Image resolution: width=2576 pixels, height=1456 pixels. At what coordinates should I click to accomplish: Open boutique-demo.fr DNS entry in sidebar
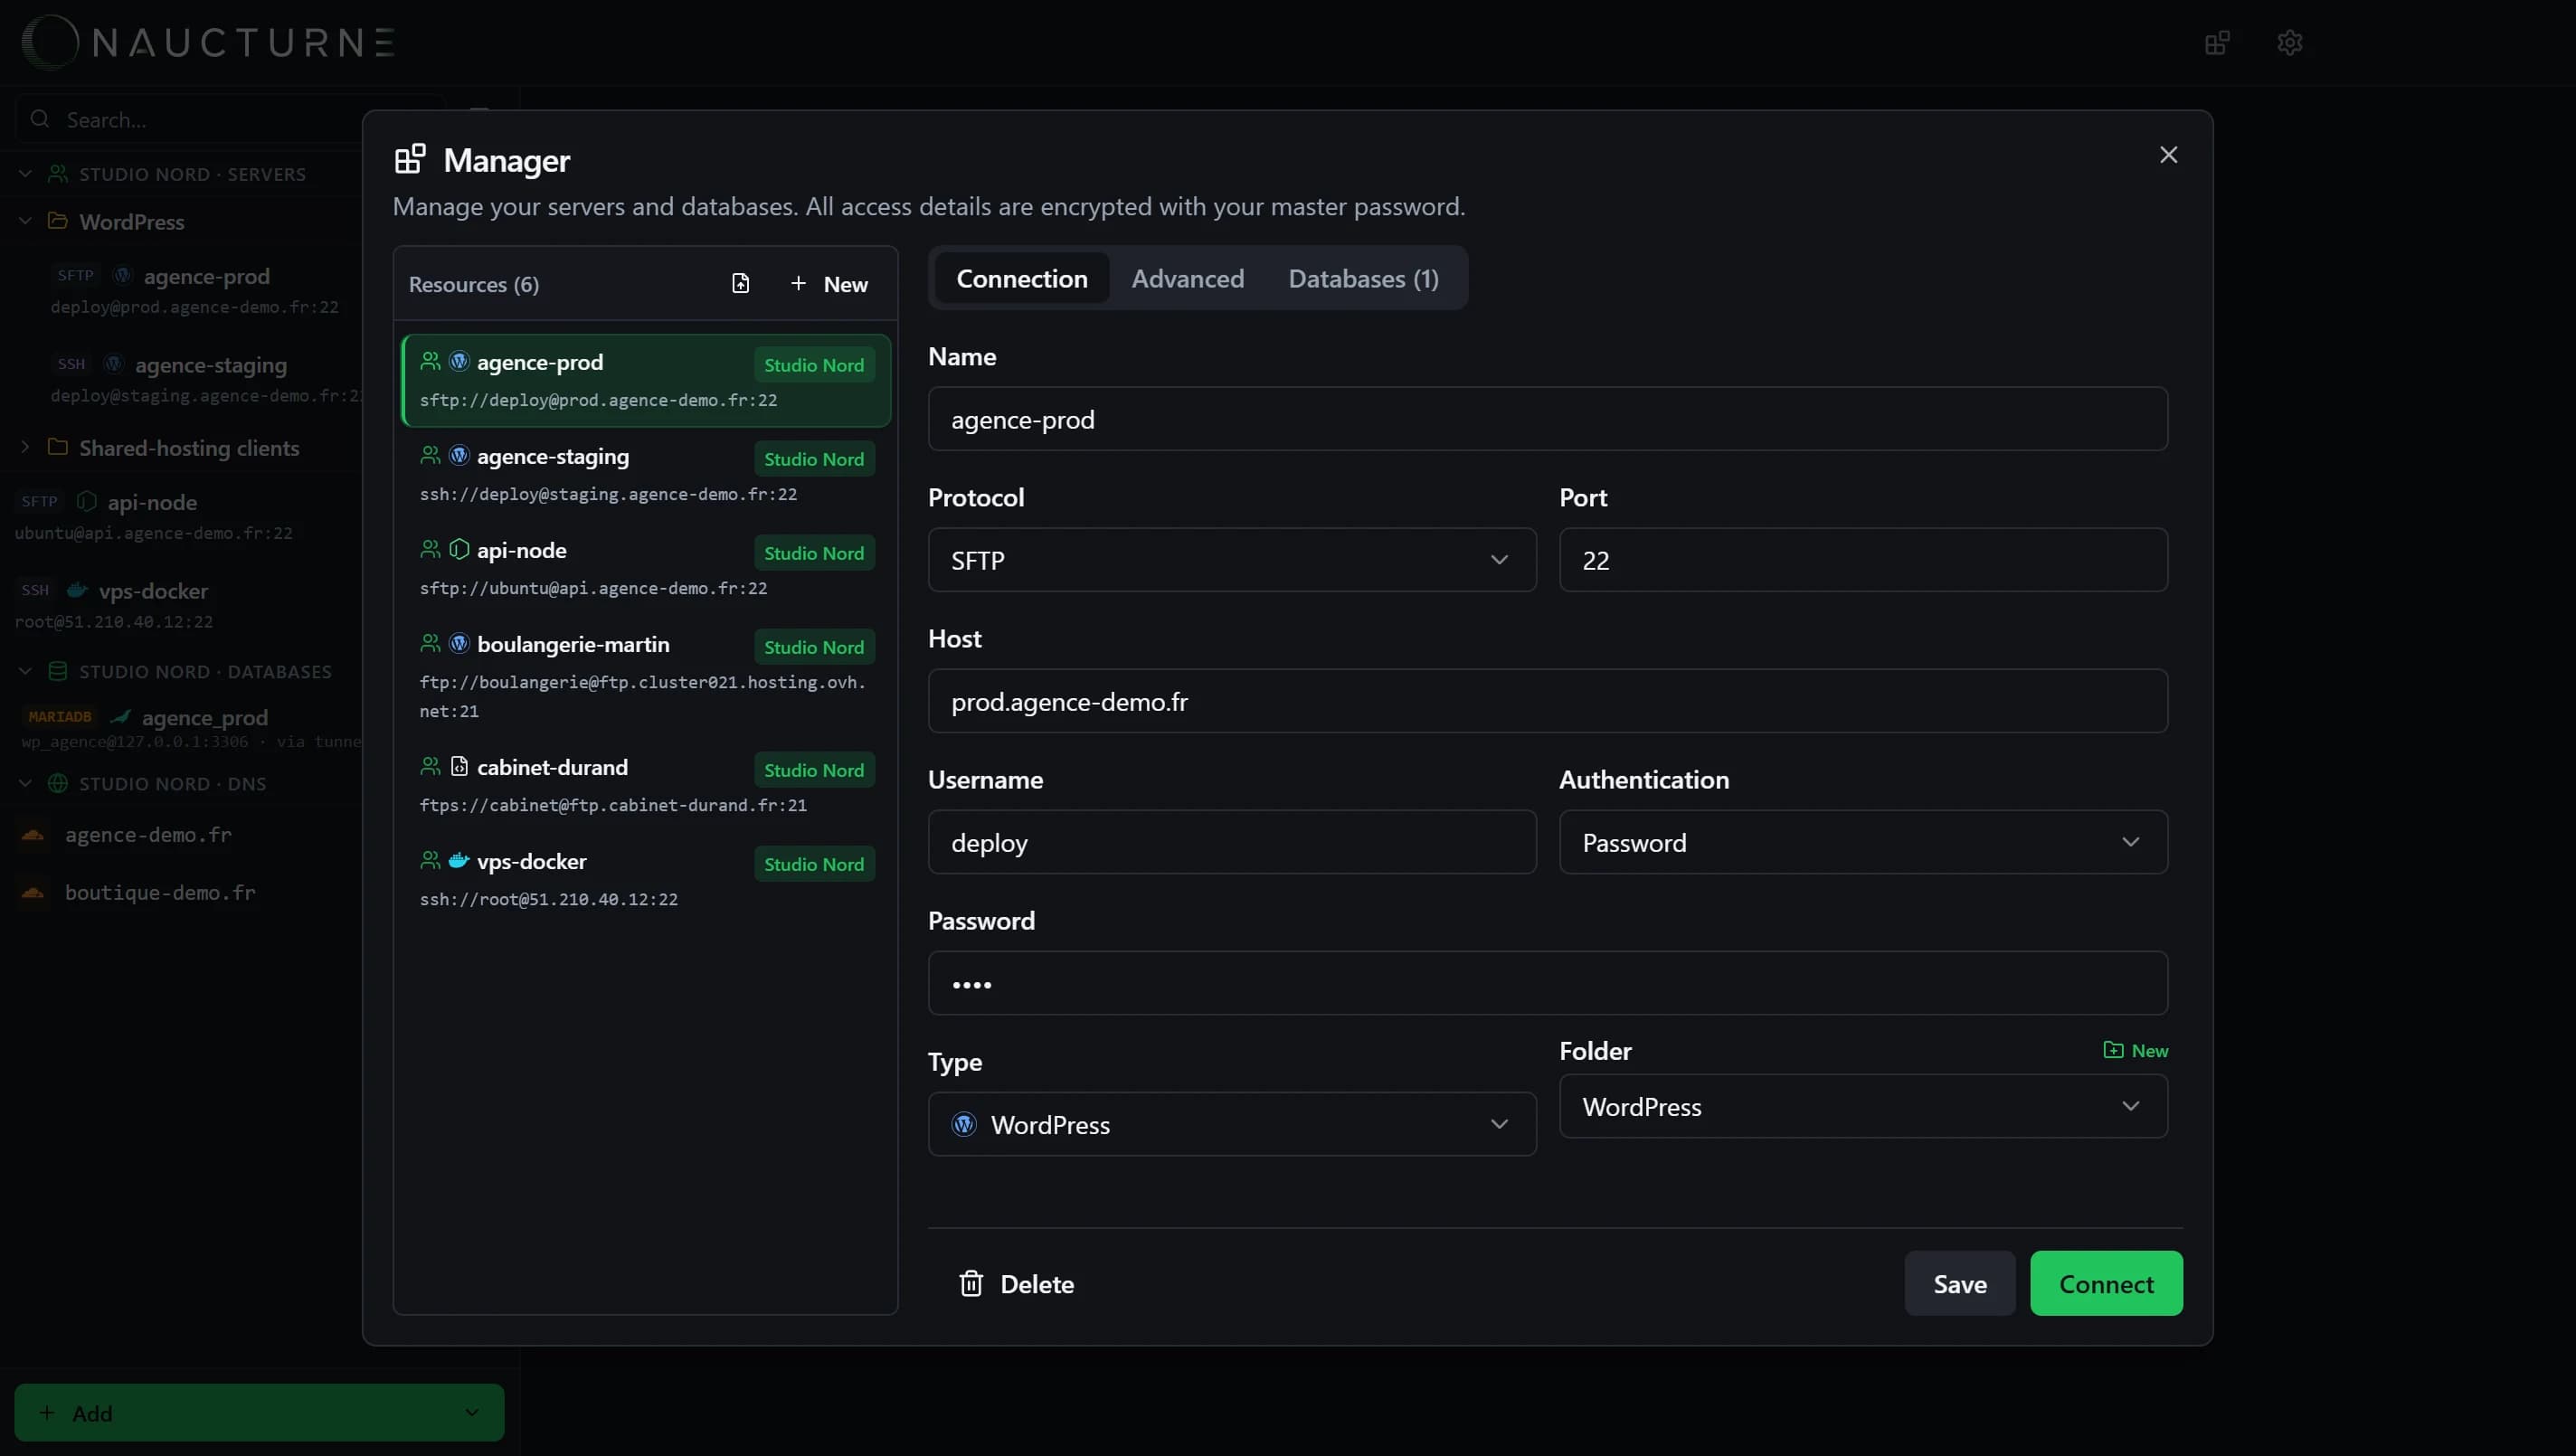pos(160,892)
